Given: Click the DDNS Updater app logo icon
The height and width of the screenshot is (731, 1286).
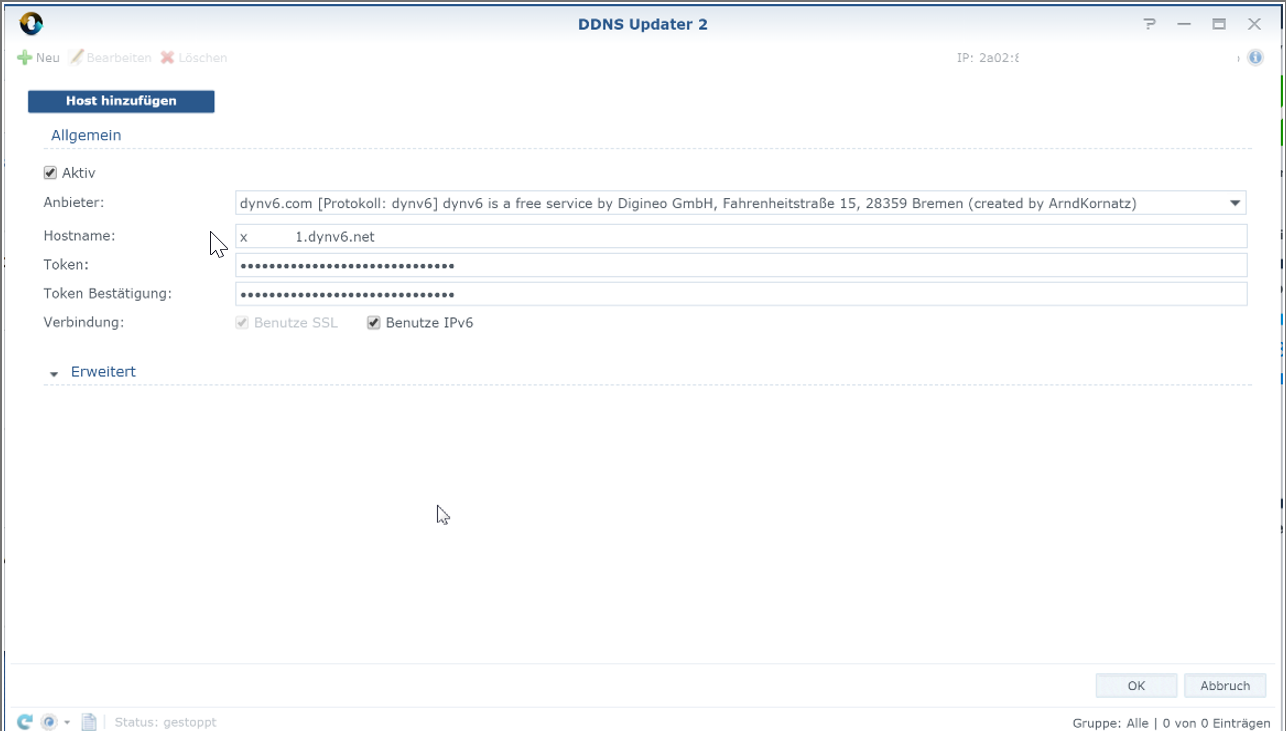Looking at the screenshot, I should (x=31, y=24).
